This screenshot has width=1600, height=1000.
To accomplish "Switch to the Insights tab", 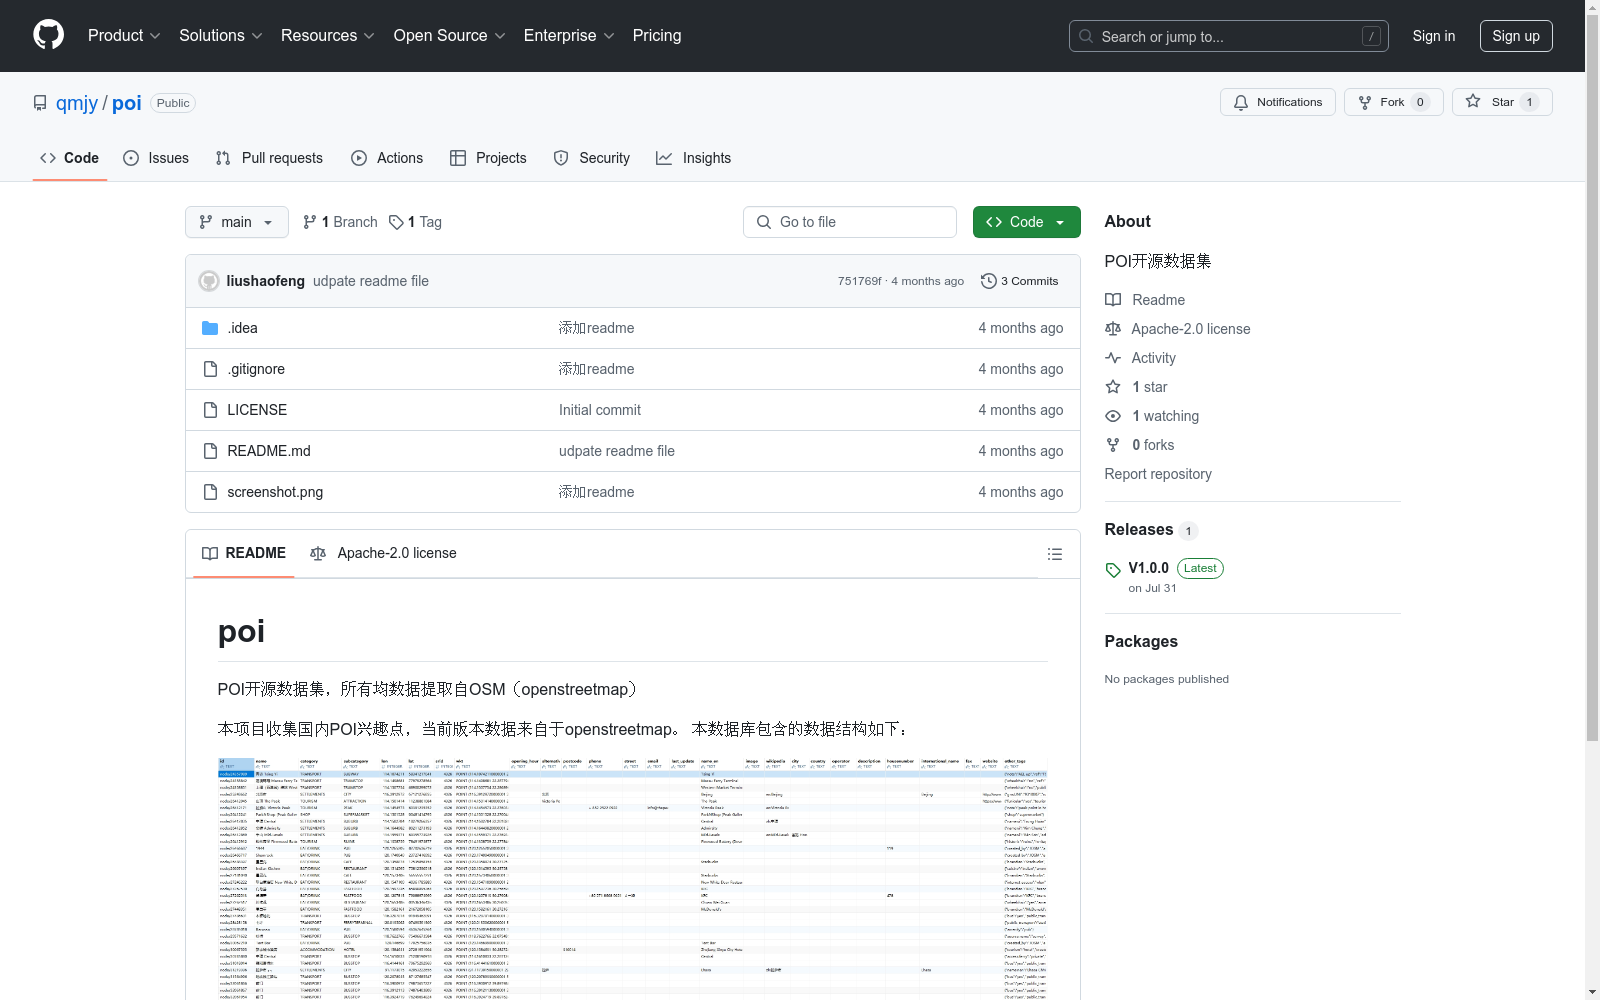I will coord(694,158).
